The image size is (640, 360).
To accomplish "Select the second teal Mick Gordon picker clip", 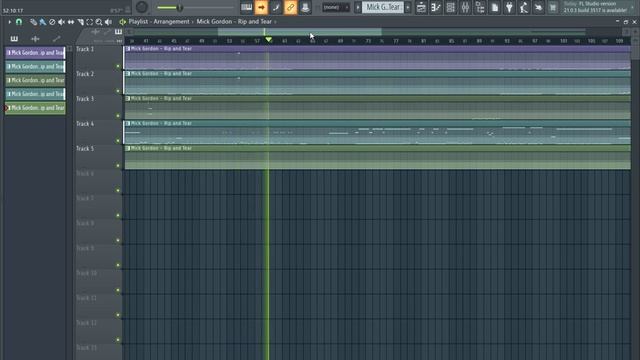I will pos(35,67).
